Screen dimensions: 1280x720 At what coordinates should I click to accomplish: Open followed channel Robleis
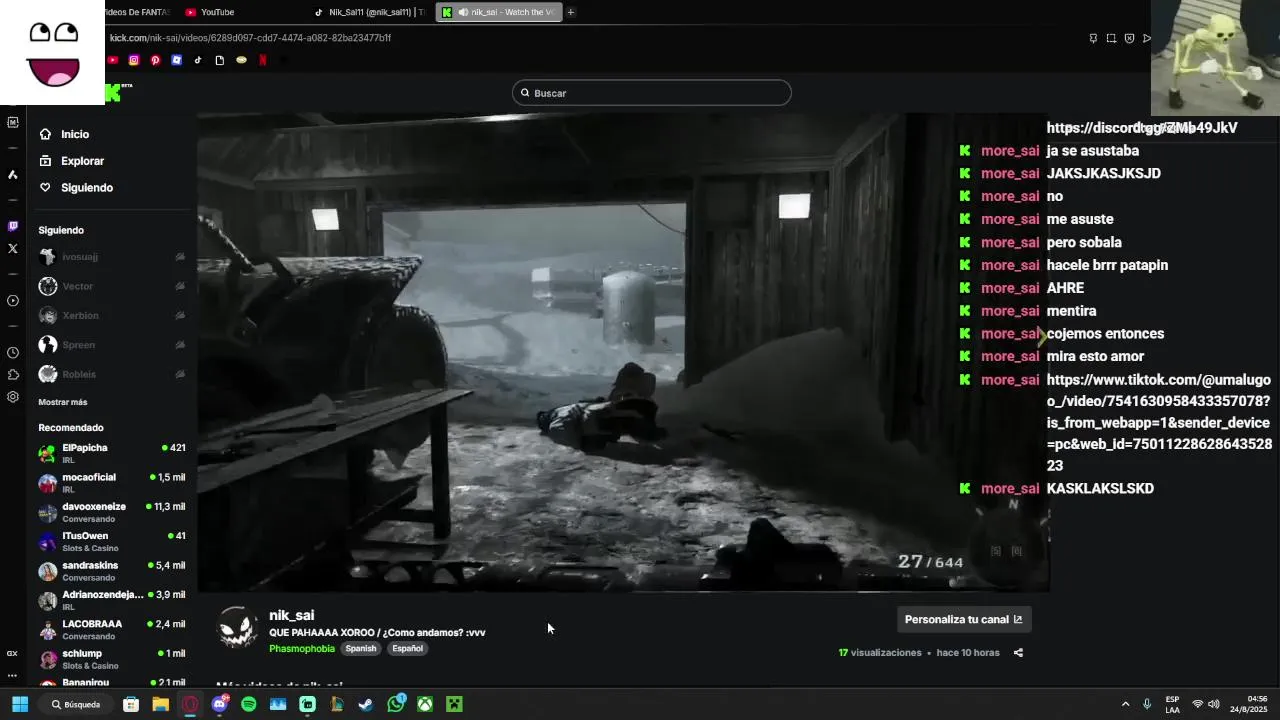pyautogui.click(x=112, y=374)
